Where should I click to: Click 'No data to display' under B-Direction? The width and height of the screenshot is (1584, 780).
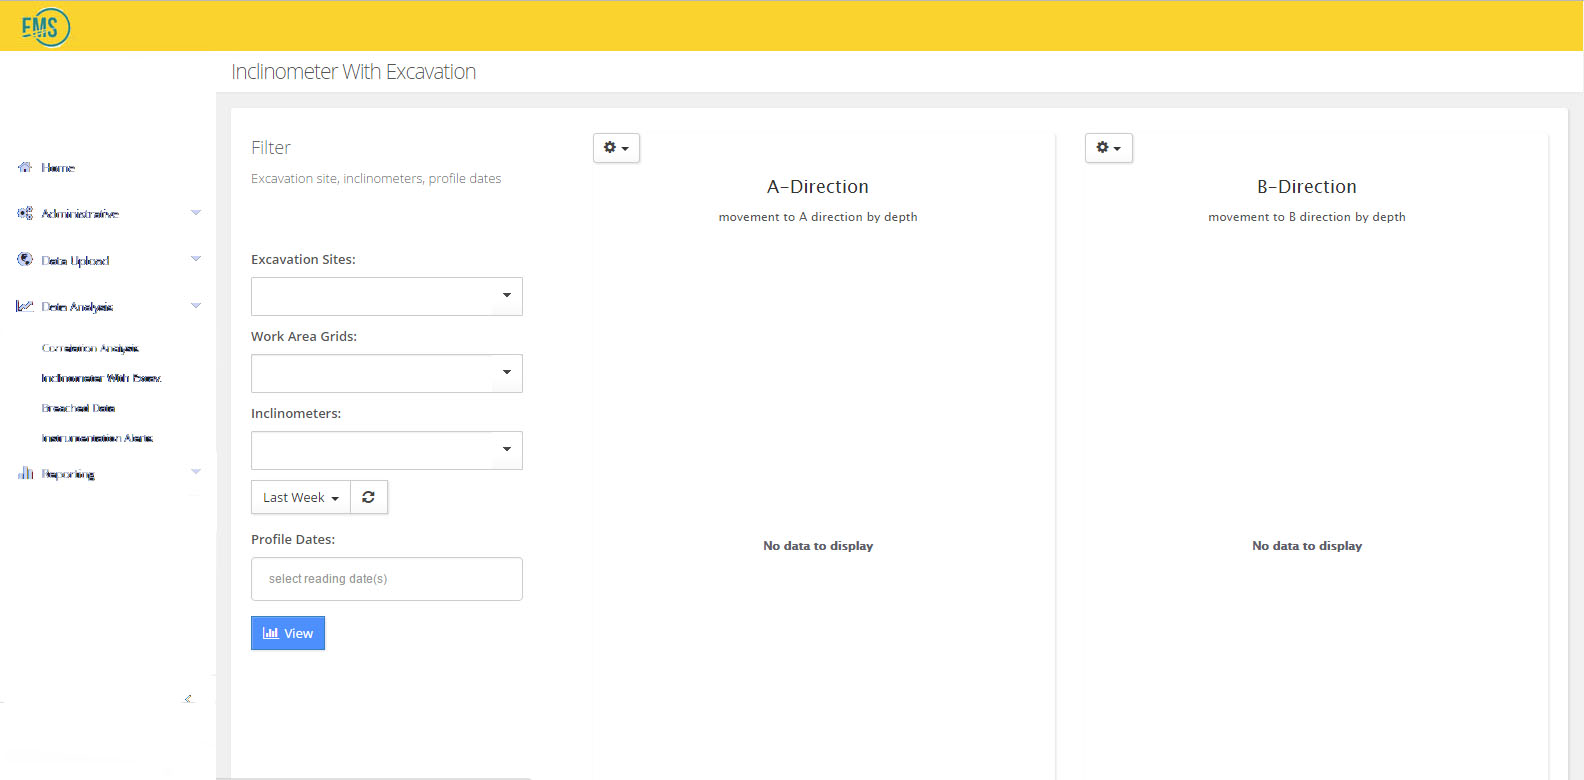tap(1307, 546)
